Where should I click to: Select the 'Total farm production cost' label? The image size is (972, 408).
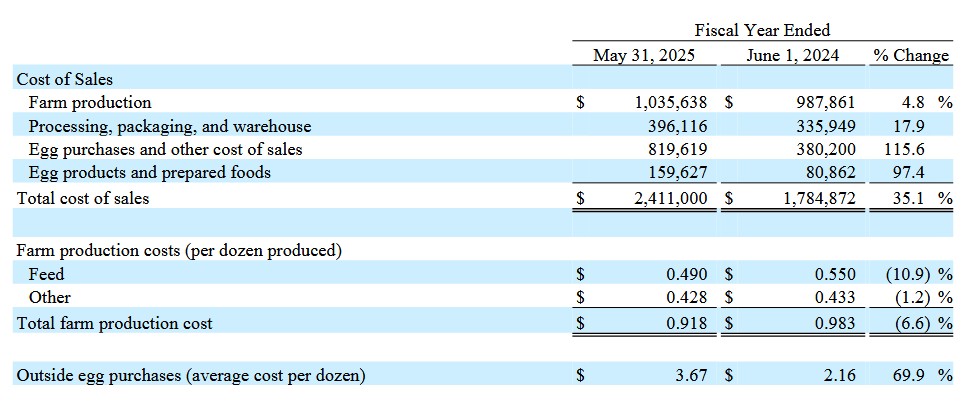[114, 323]
